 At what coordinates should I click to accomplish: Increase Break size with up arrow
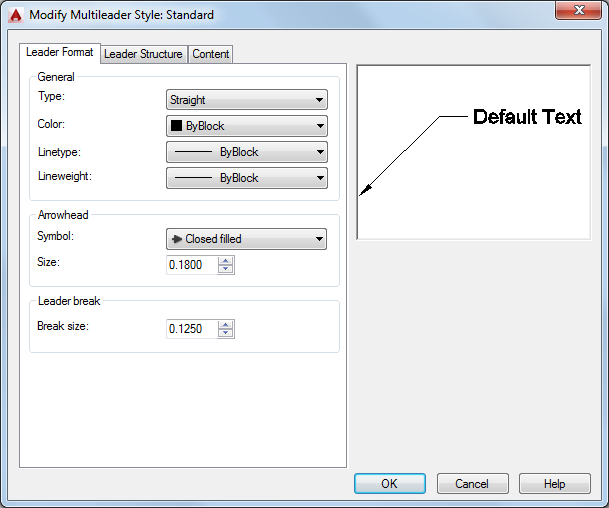(226, 325)
